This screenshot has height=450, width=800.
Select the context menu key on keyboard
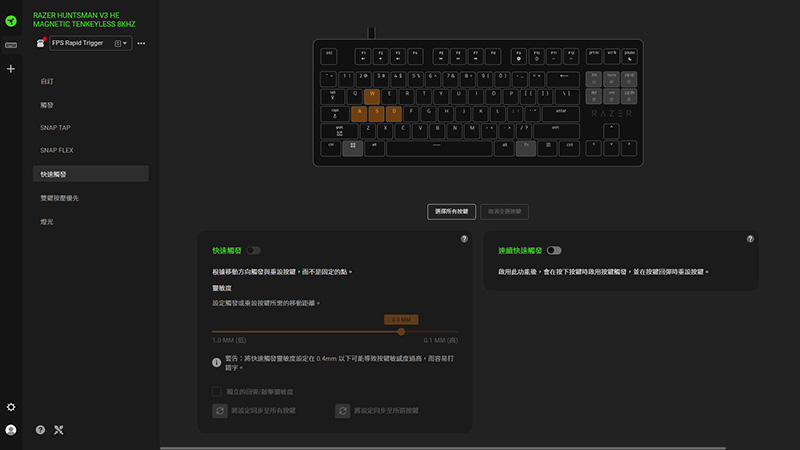pyautogui.click(x=548, y=148)
